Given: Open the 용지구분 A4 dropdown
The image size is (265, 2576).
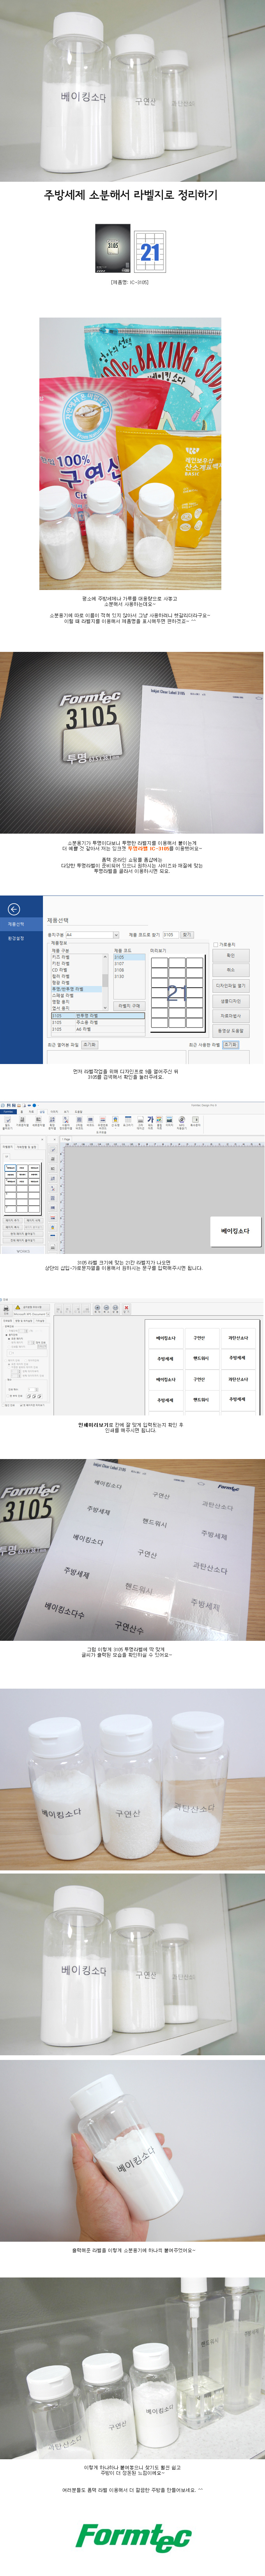Looking at the screenshot, I should [92, 935].
